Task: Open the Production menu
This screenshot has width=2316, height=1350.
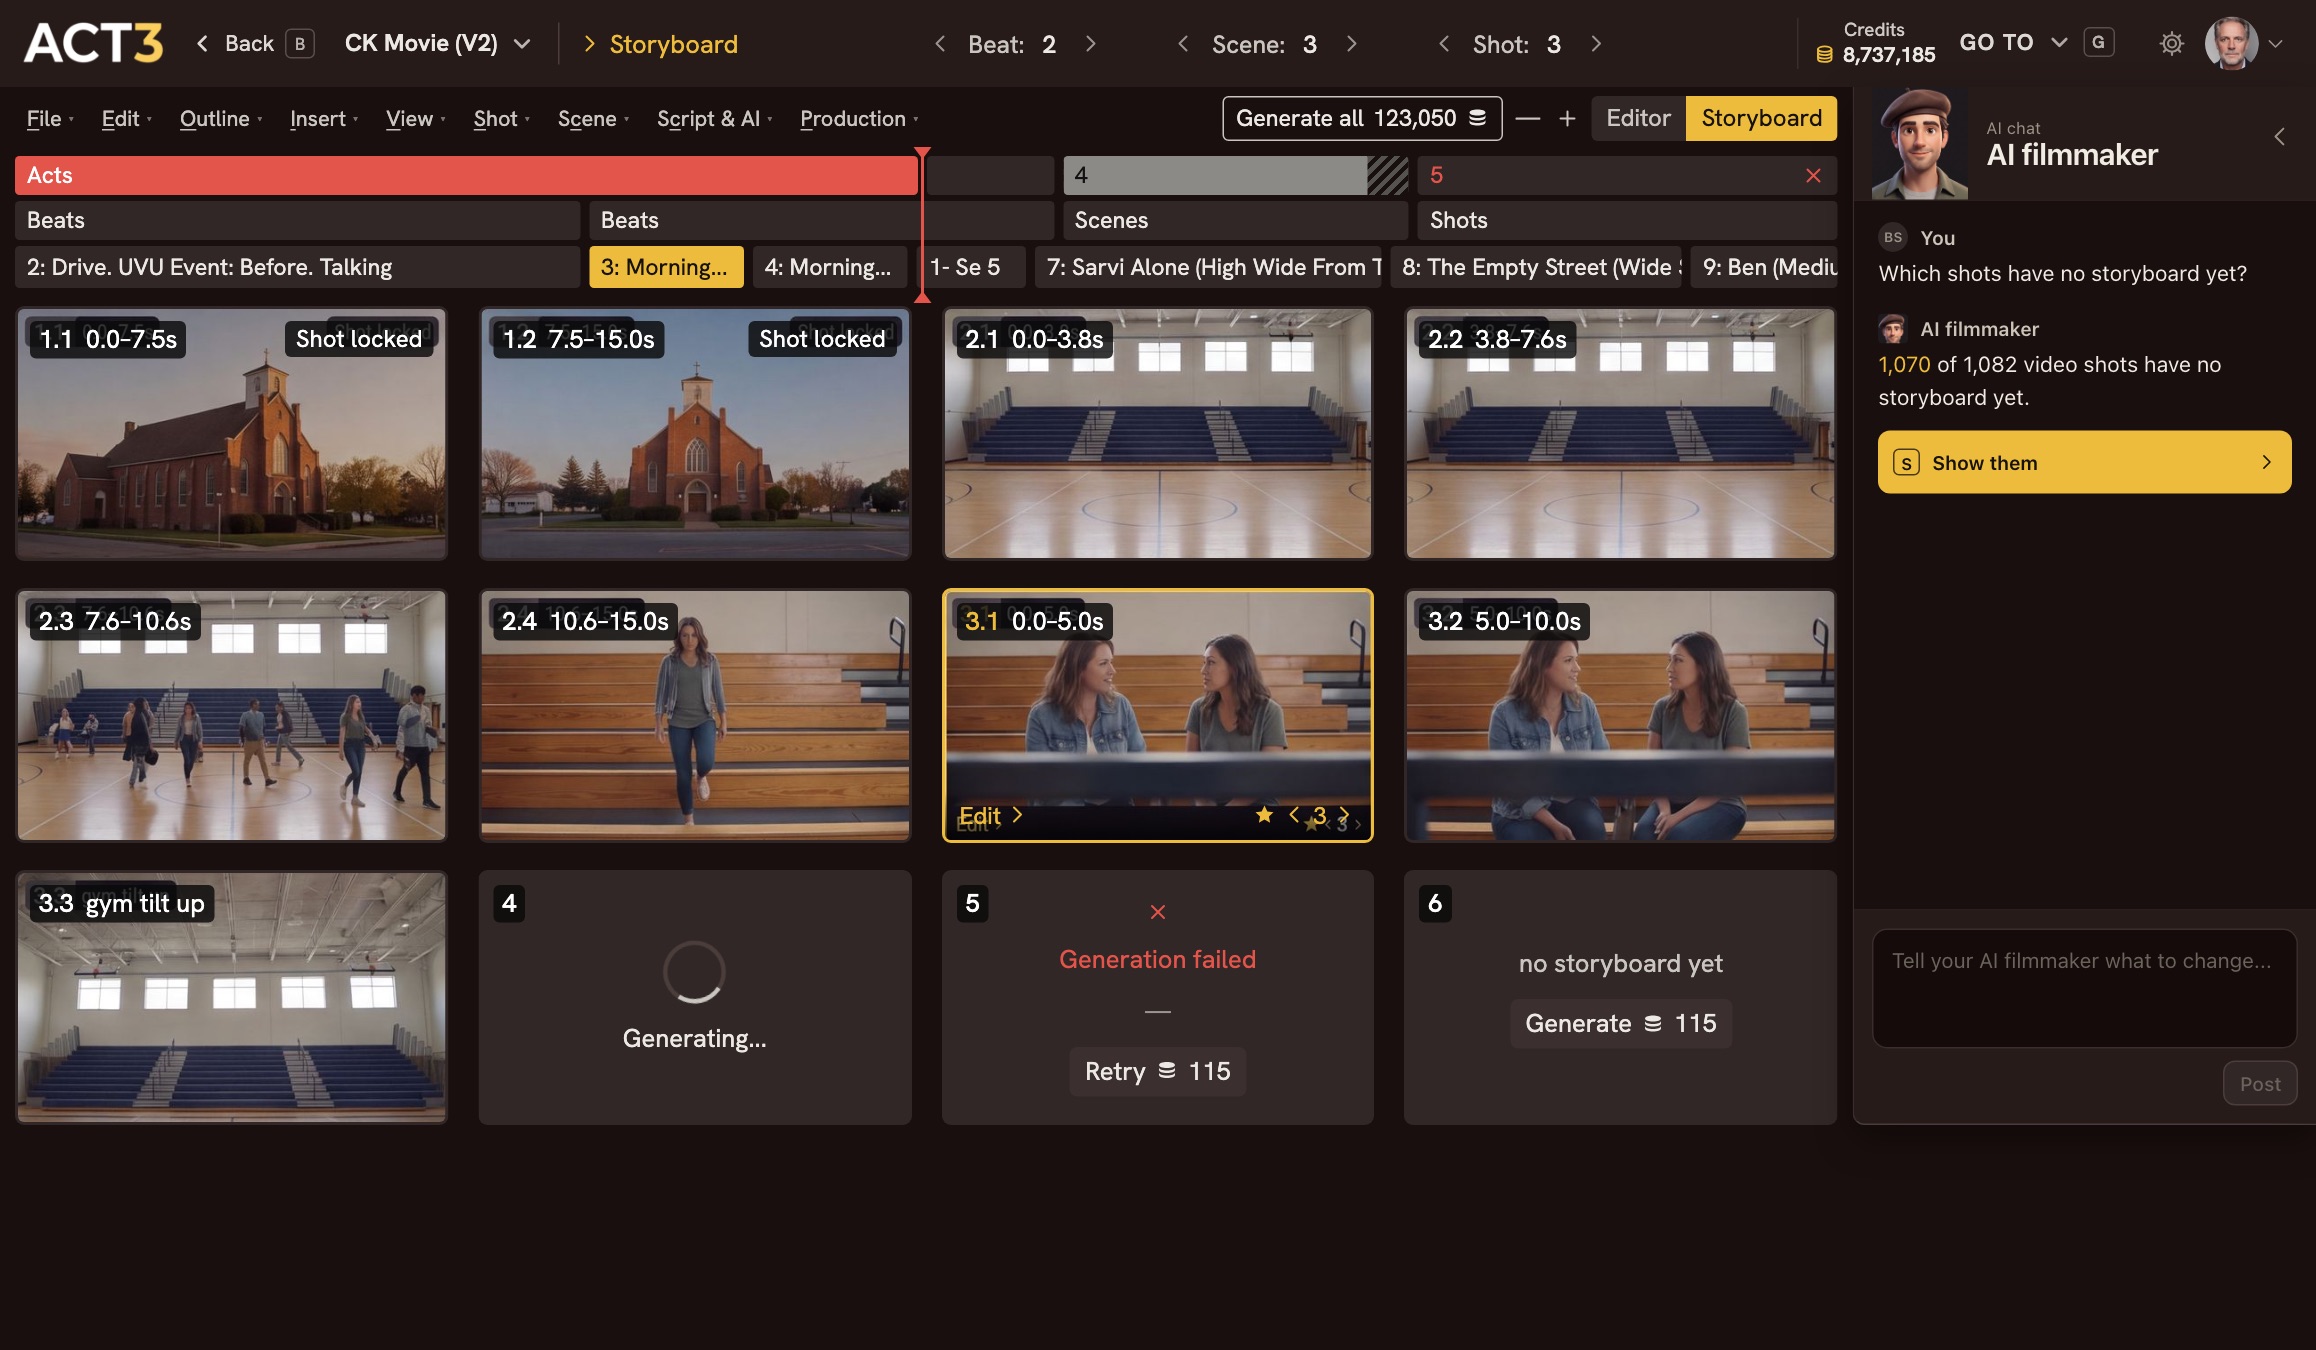Action: coord(858,118)
